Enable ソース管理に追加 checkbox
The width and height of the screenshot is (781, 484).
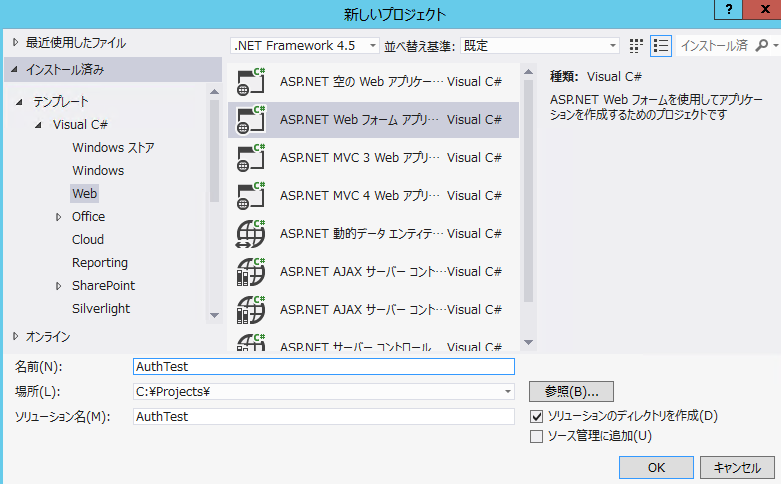[x=536, y=437]
